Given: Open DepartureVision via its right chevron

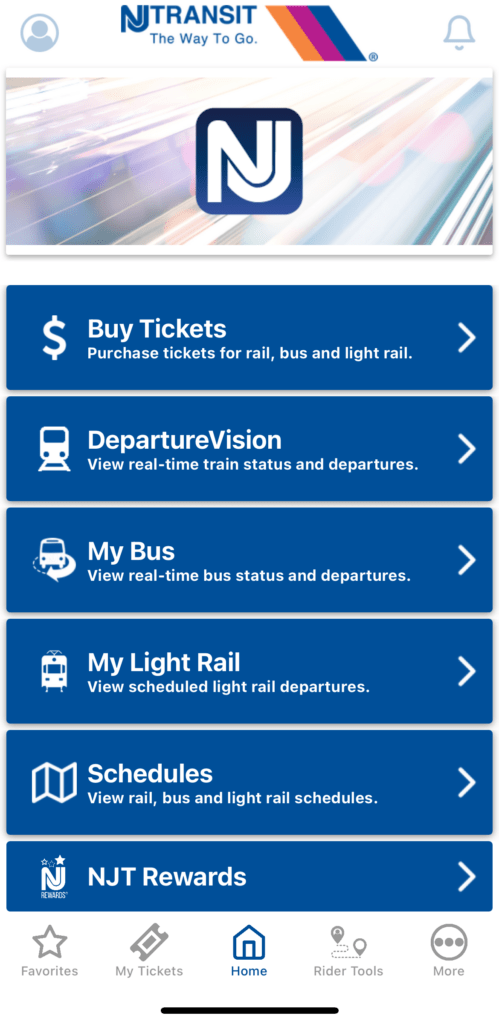Looking at the screenshot, I should [466, 449].
